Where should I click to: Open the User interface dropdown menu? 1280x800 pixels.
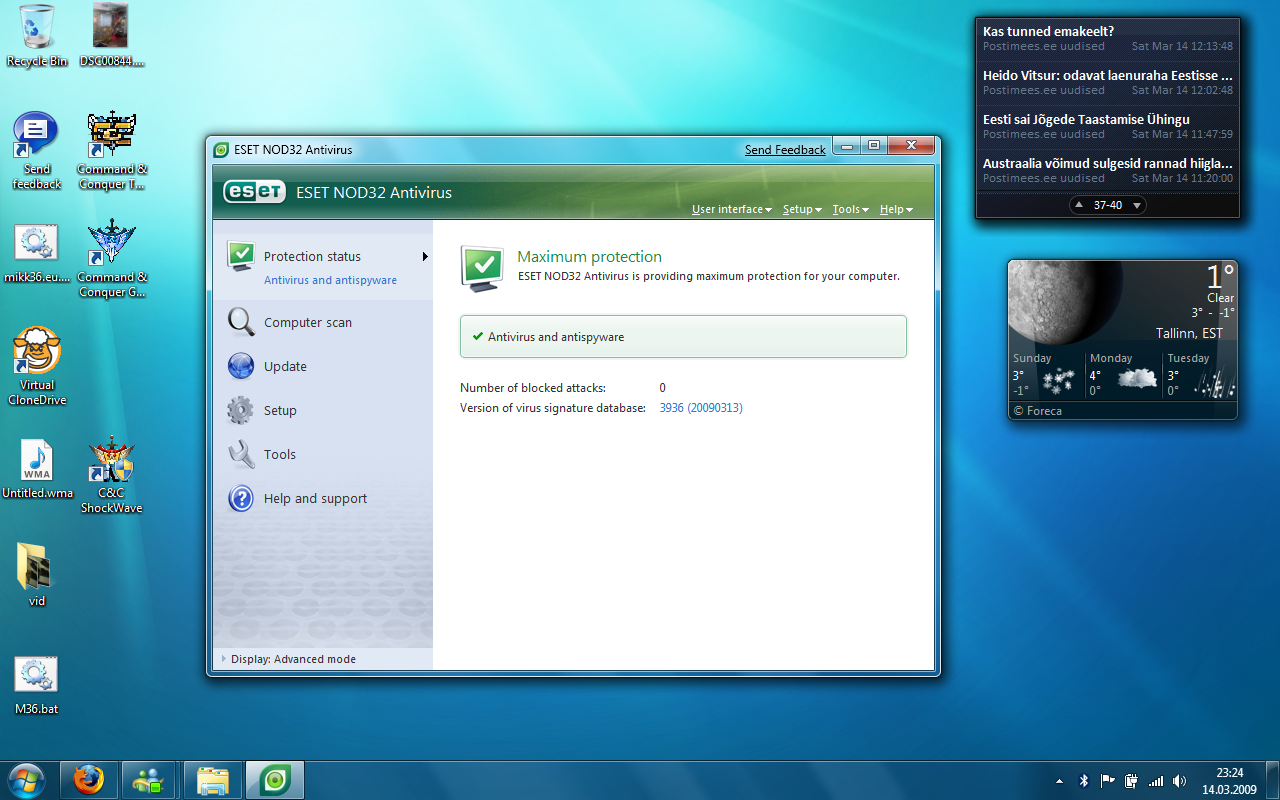pyautogui.click(x=732, y=209)
